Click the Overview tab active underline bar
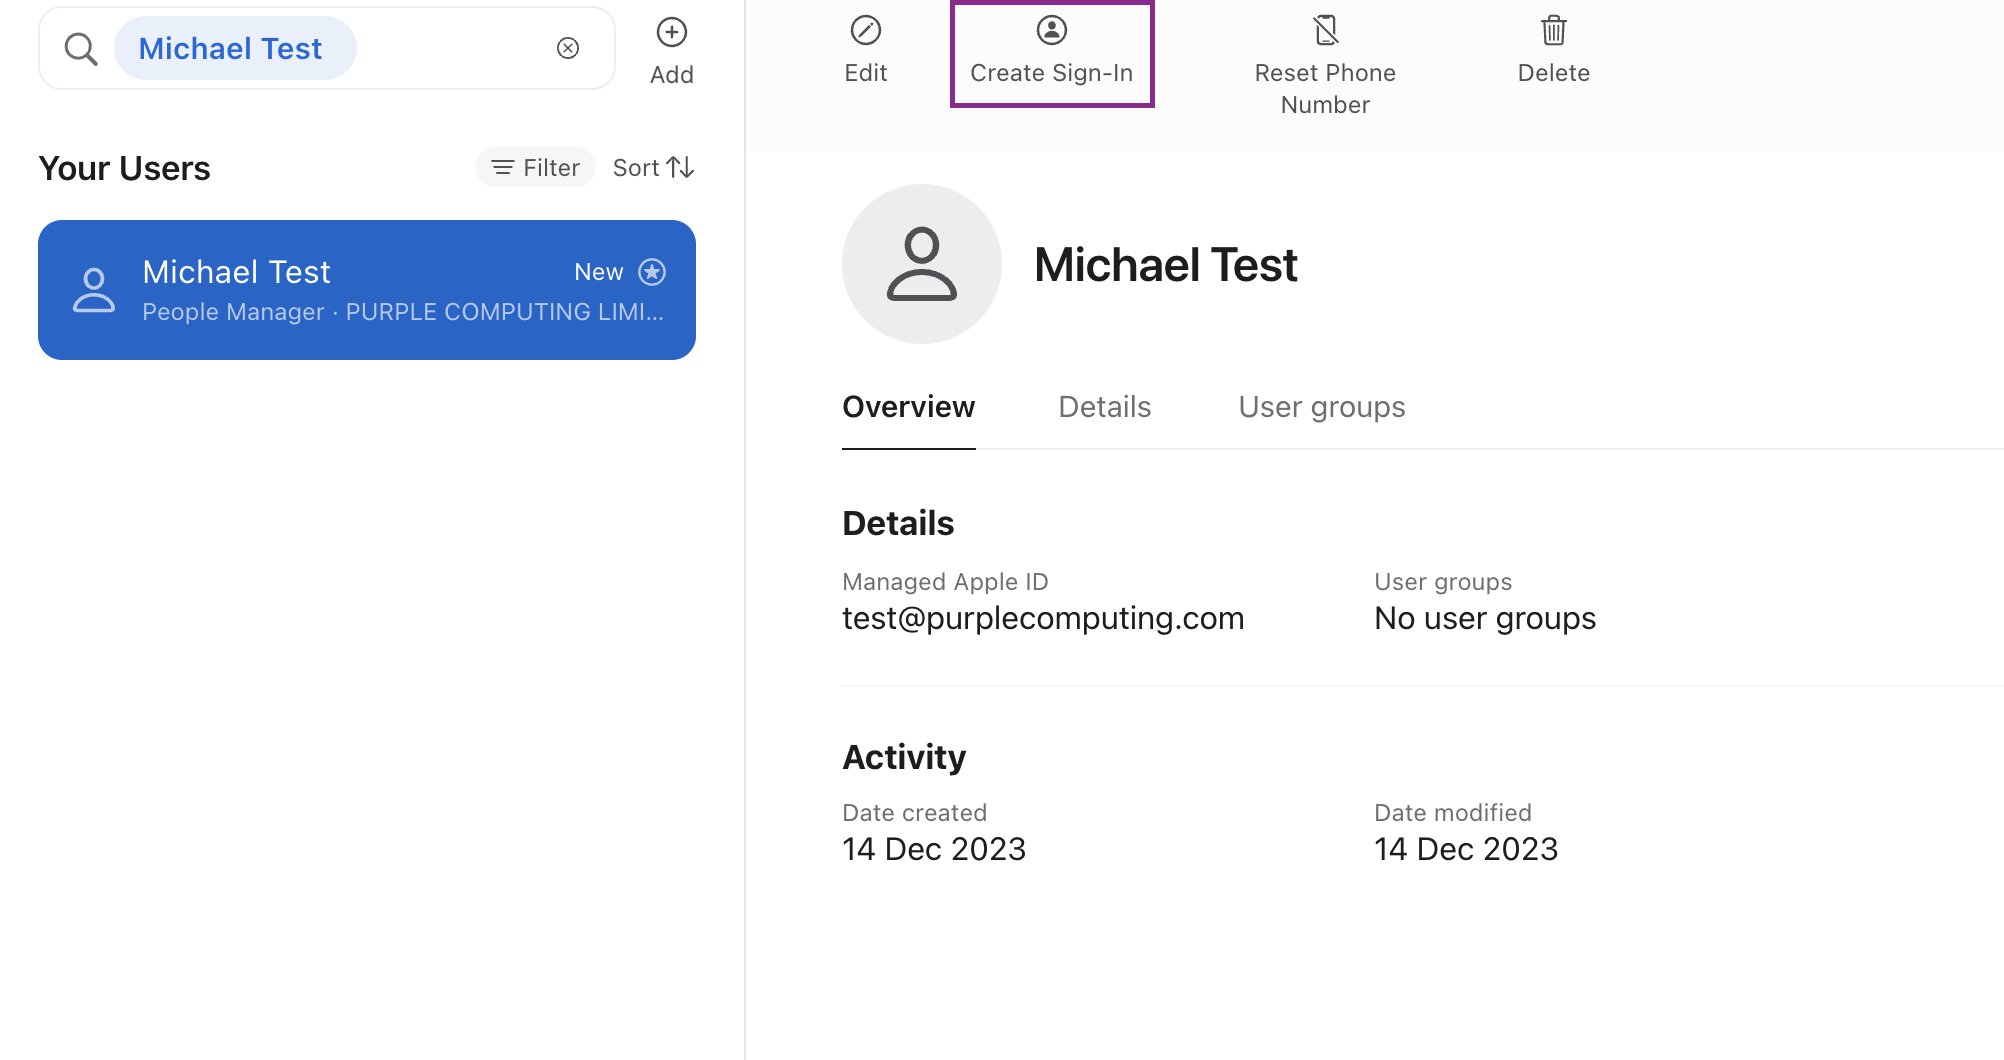The height and width of the screenshot is (1060, 2004). tap(908, 449)
